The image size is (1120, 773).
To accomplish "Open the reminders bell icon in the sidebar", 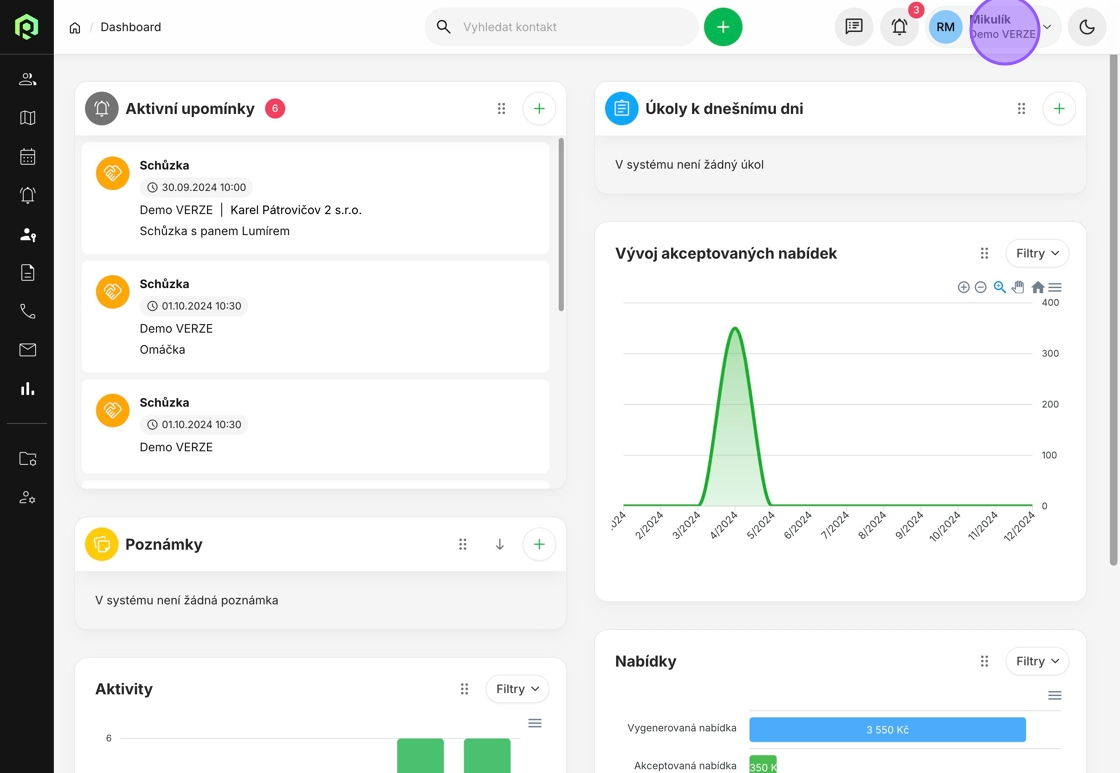I will point(27,195).
